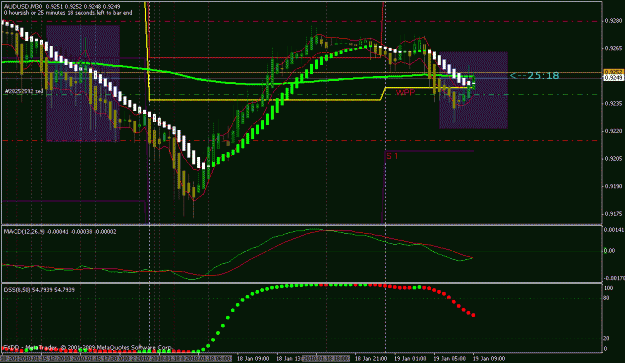Viewport: 625px width, 363px height.
Task: Click the 20 level on DSS scale
Action: click(607, 338)
